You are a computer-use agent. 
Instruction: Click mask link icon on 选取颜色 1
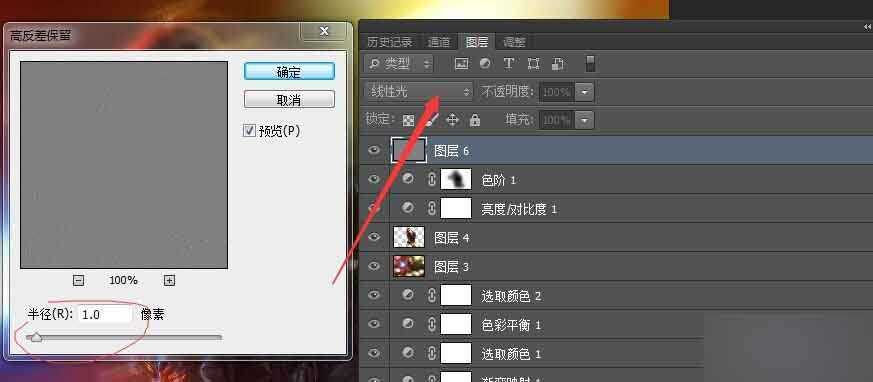pyautogui.click(x=431, y=353)
